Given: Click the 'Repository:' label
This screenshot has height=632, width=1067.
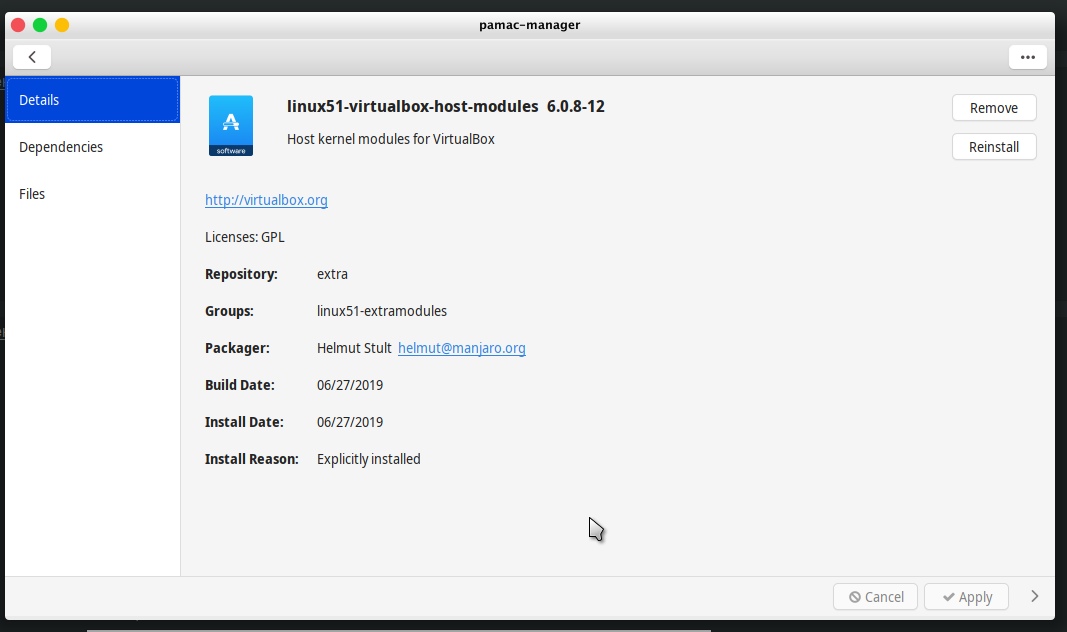Looking at the screenshot, I should click(x=241, y=274).
